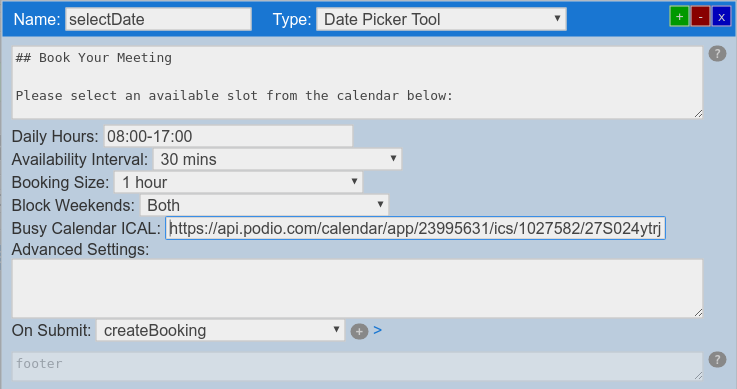Follow the blue arrow link after On Submit
This screenshot has height=389, width=737.
tap(377, 330)
